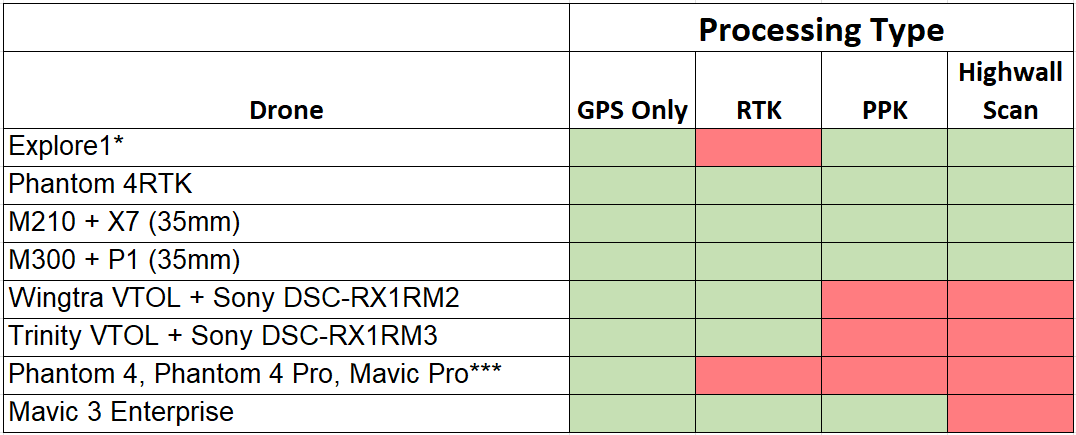
Task: Click red RTK cell for Phantom 4 row
Action: tap(758, 375)
